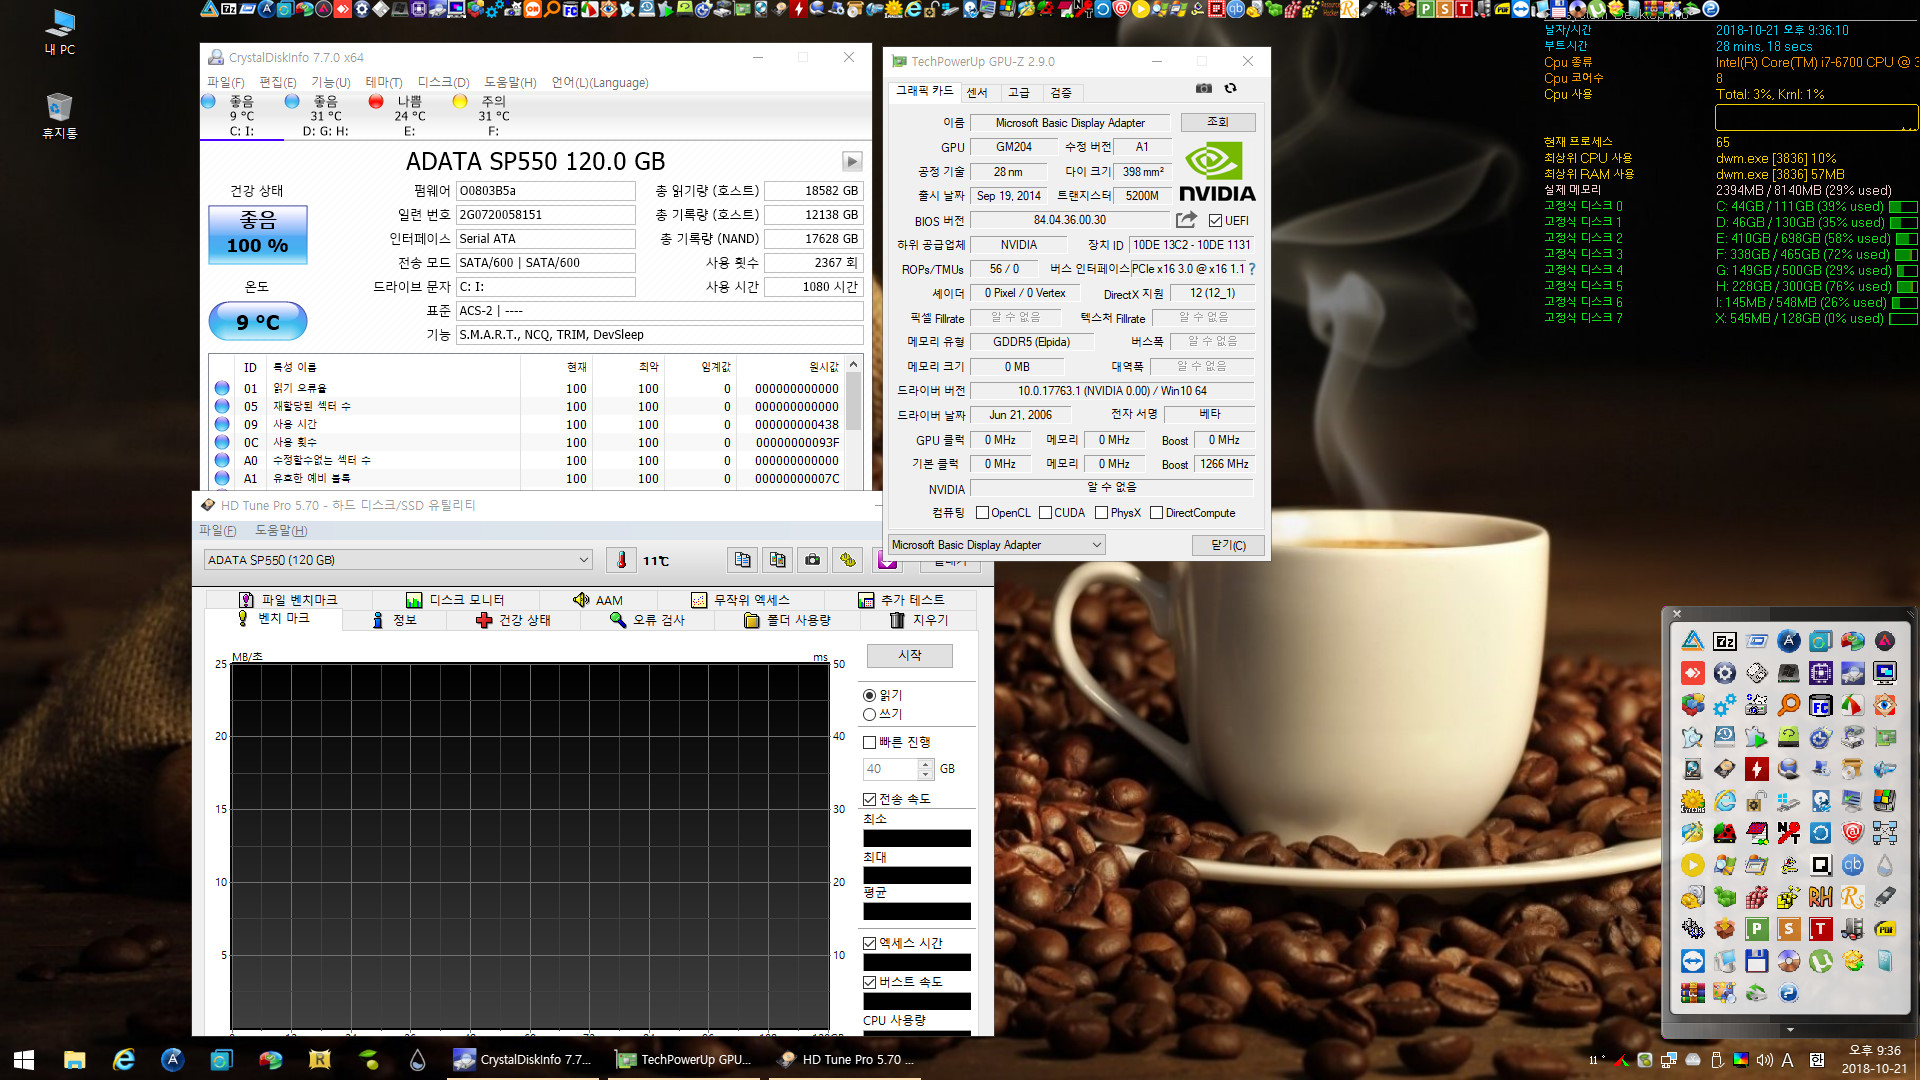The width and height of the screenshot is (1920, 1080).
Task: Open 디스크 모니터 tab in HD Tune
Action: (455, 600)
